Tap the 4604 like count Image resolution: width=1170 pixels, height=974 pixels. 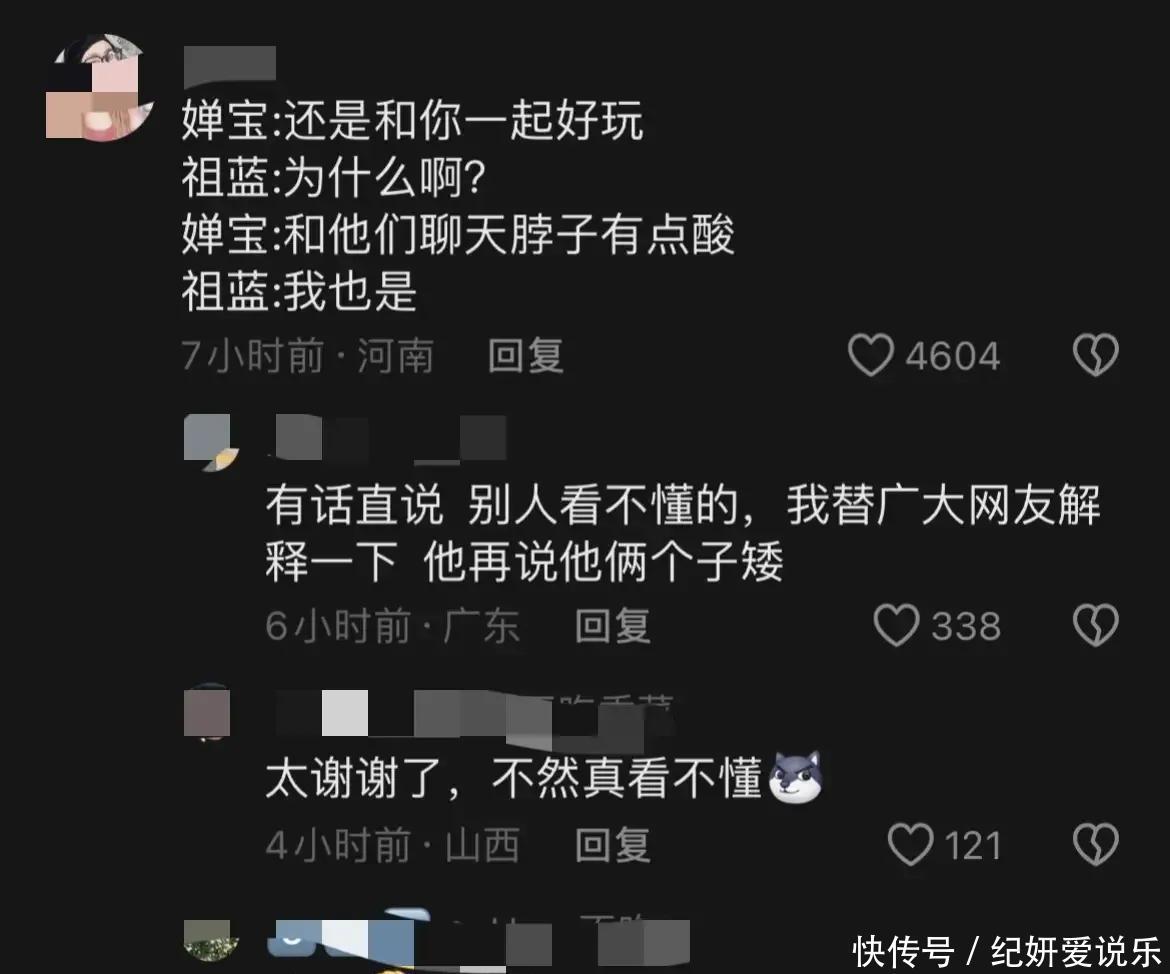(953, 356)
